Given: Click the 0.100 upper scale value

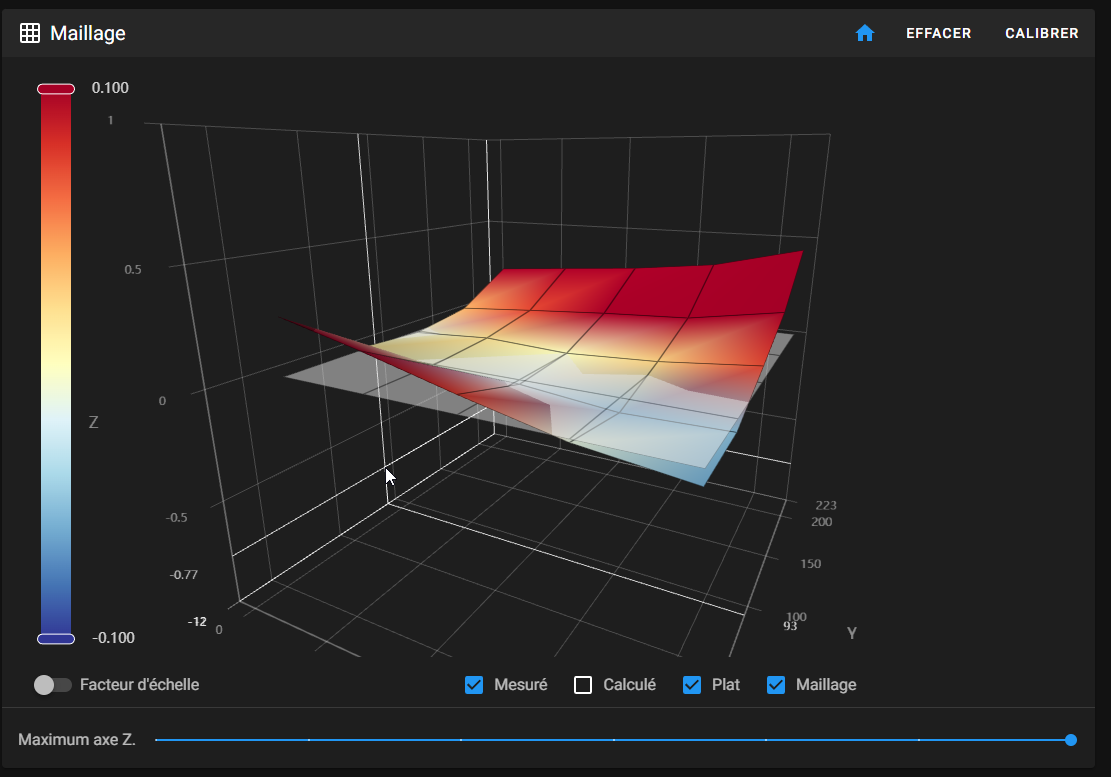Looking at the screenshot, I should click(110, 88).
